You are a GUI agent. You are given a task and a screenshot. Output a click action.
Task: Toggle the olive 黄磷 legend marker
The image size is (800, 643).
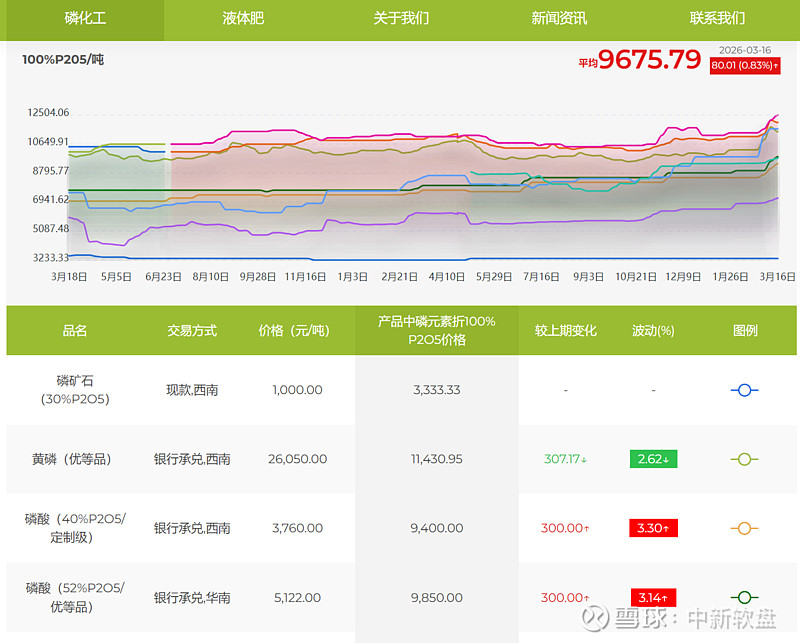(x=744, y=459)
